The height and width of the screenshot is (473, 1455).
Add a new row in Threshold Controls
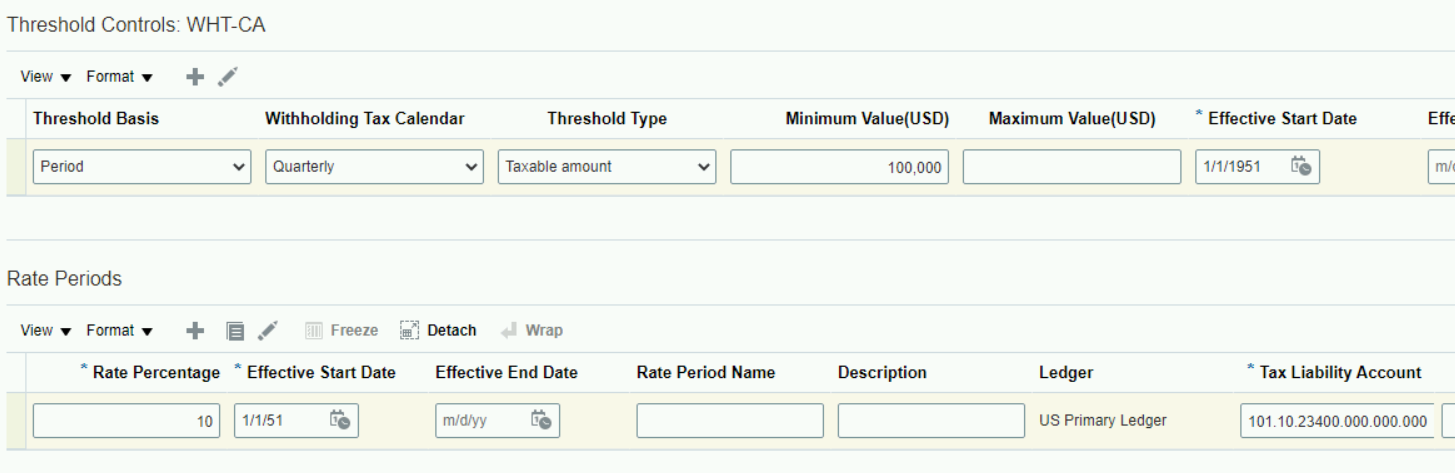click(196, 77)
